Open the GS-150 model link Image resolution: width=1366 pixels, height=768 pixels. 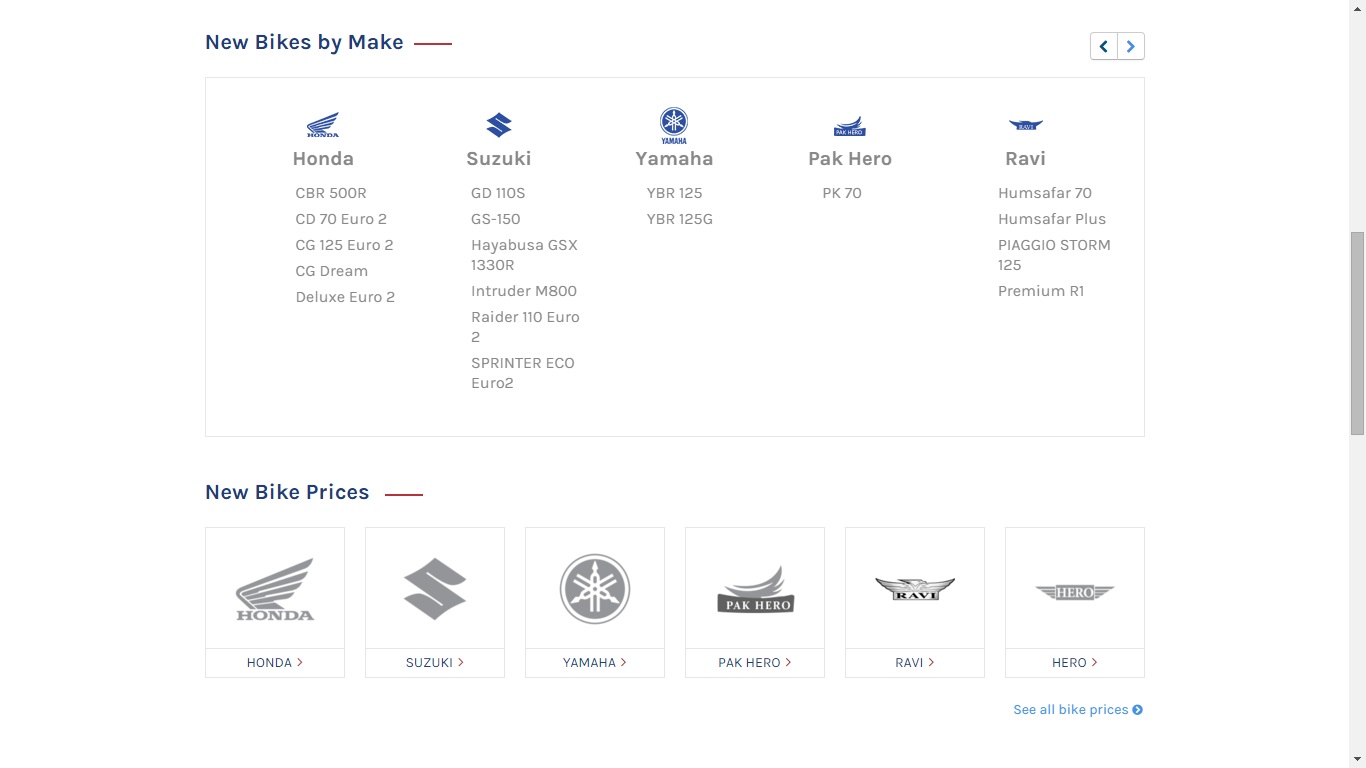[496, 219]
